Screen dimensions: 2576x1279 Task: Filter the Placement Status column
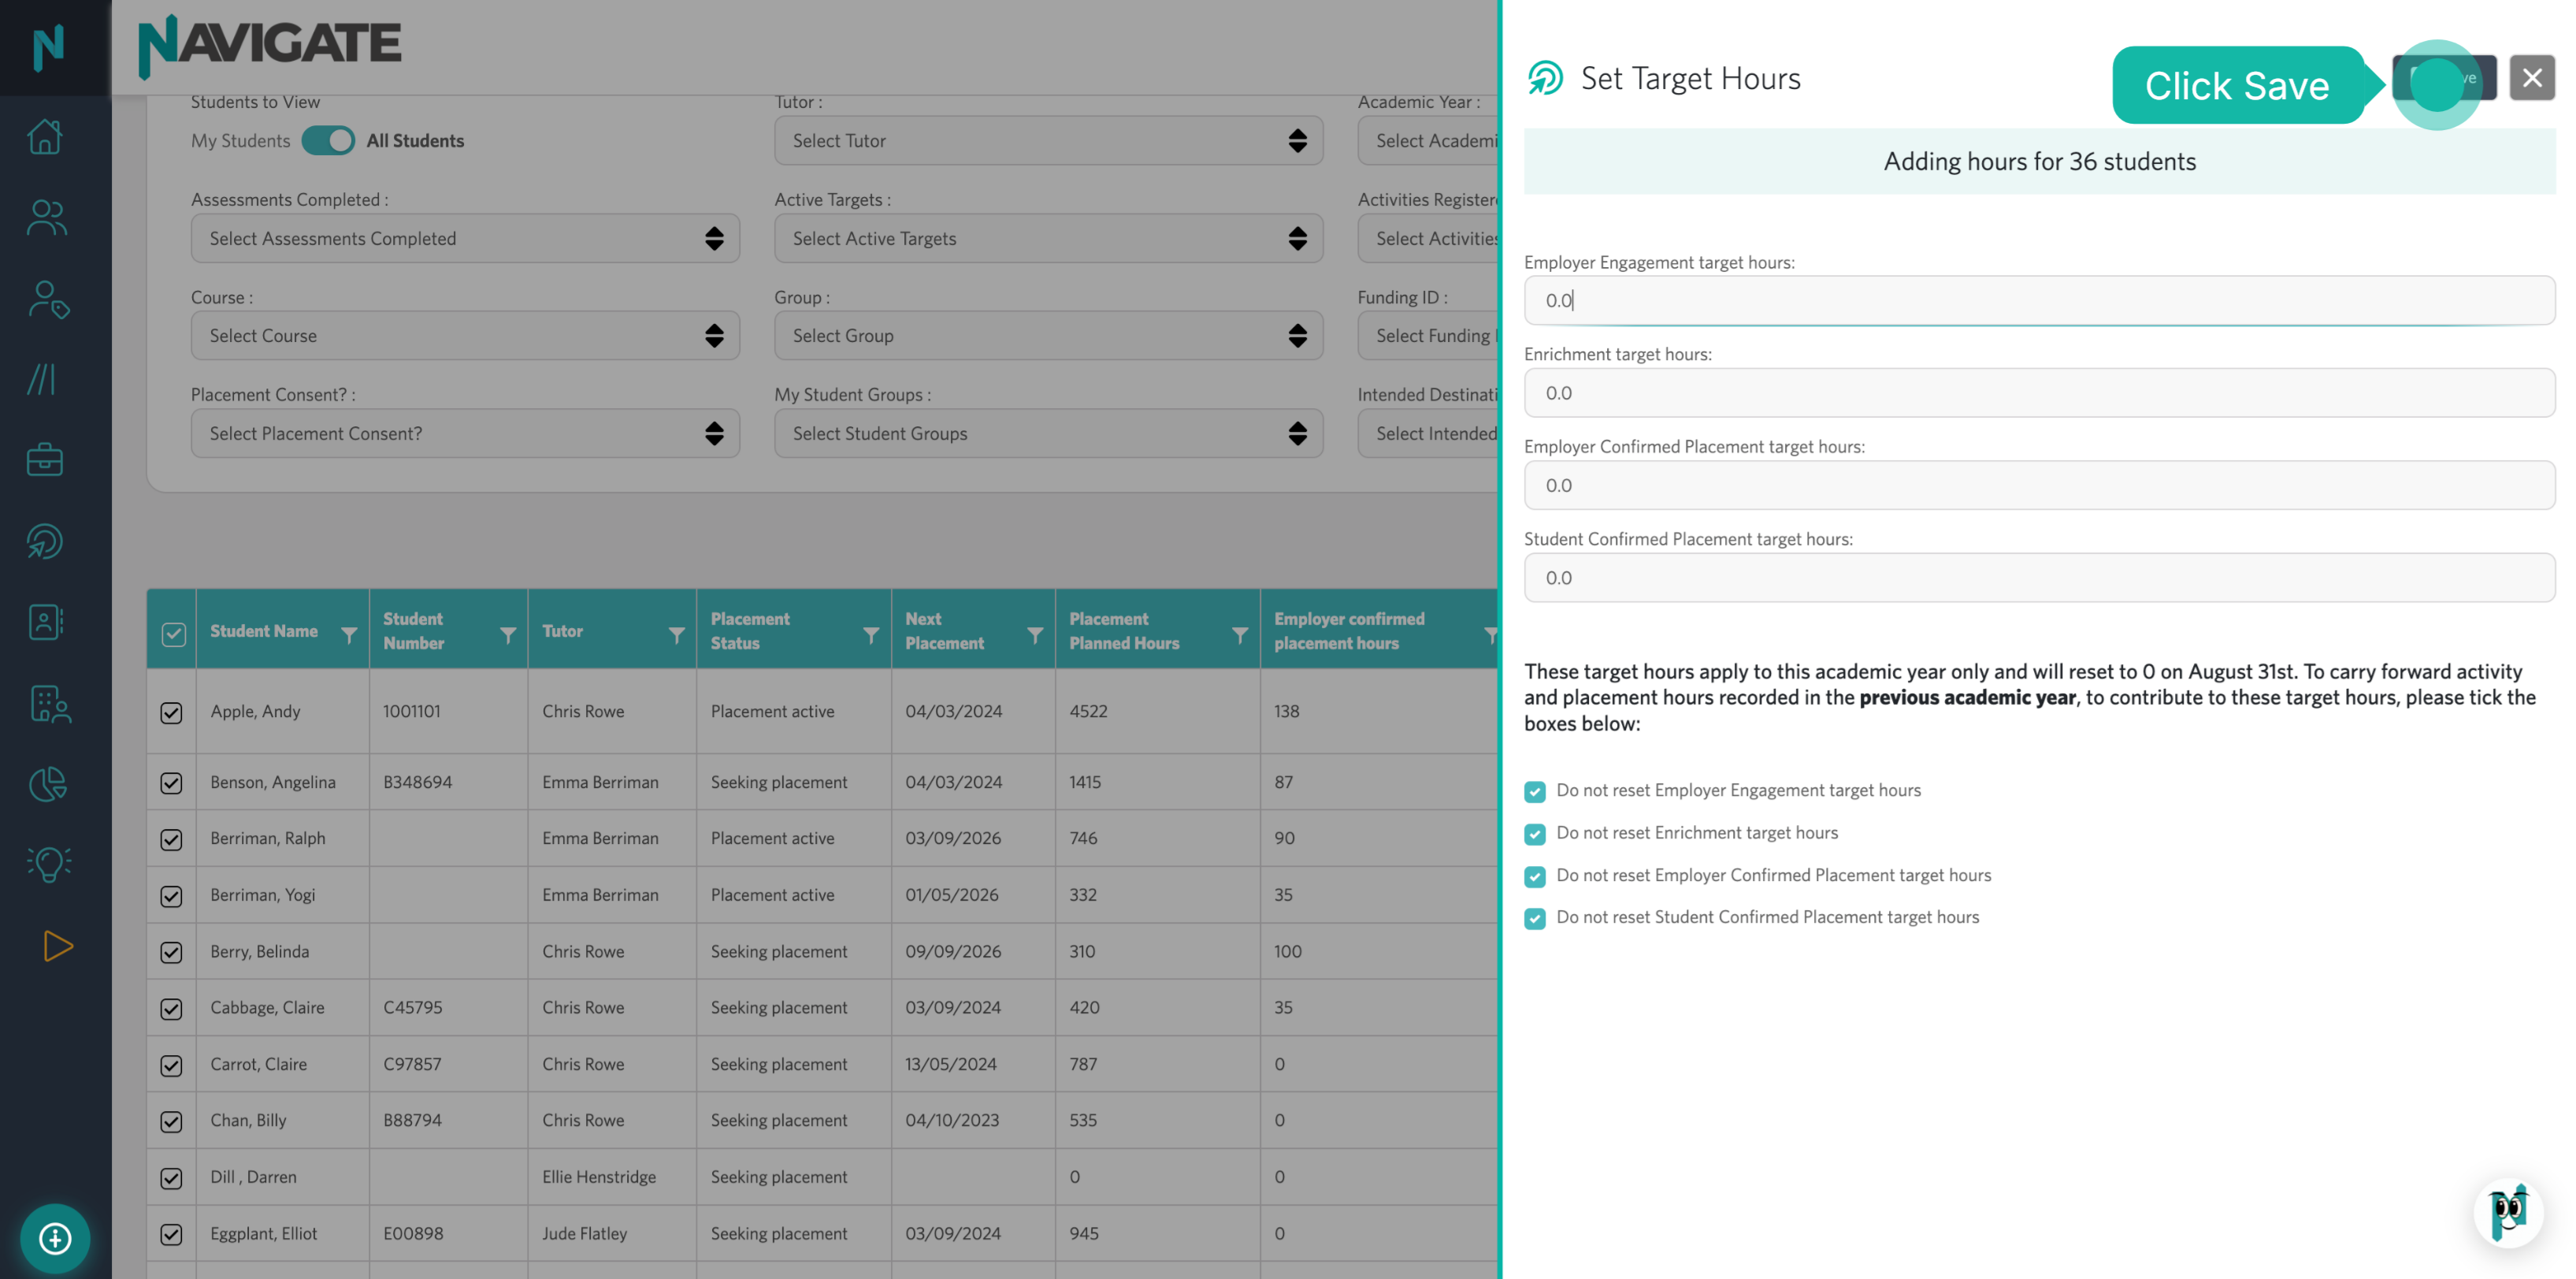click(x=871, y=635)
